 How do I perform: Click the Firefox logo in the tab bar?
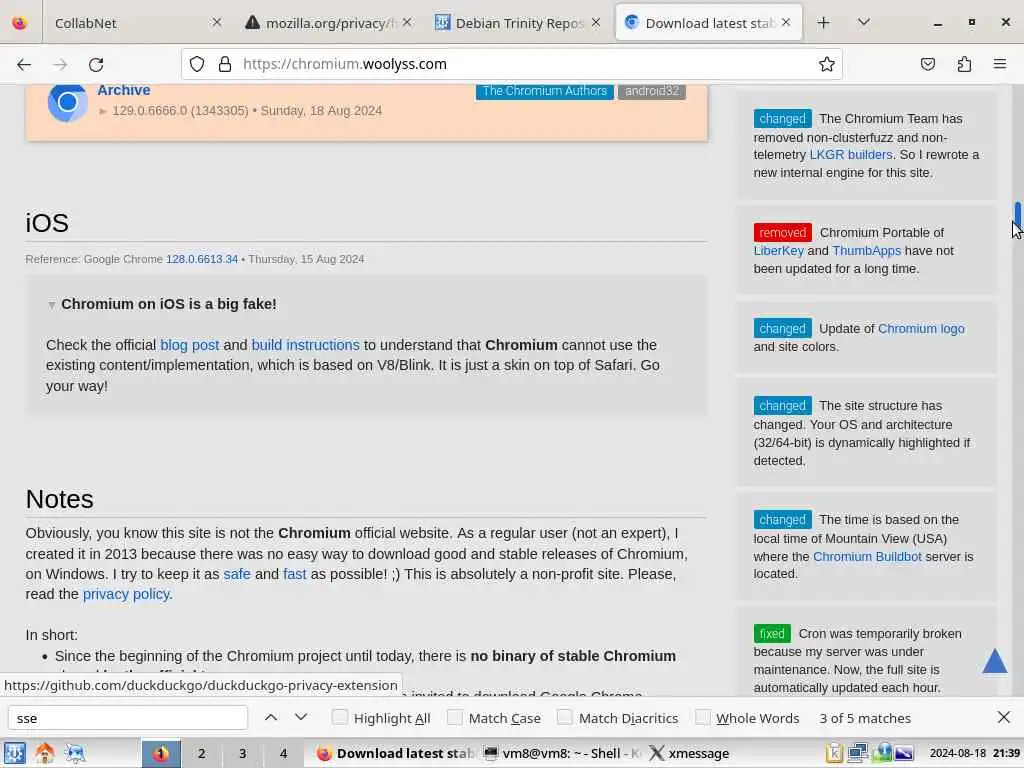20,23
